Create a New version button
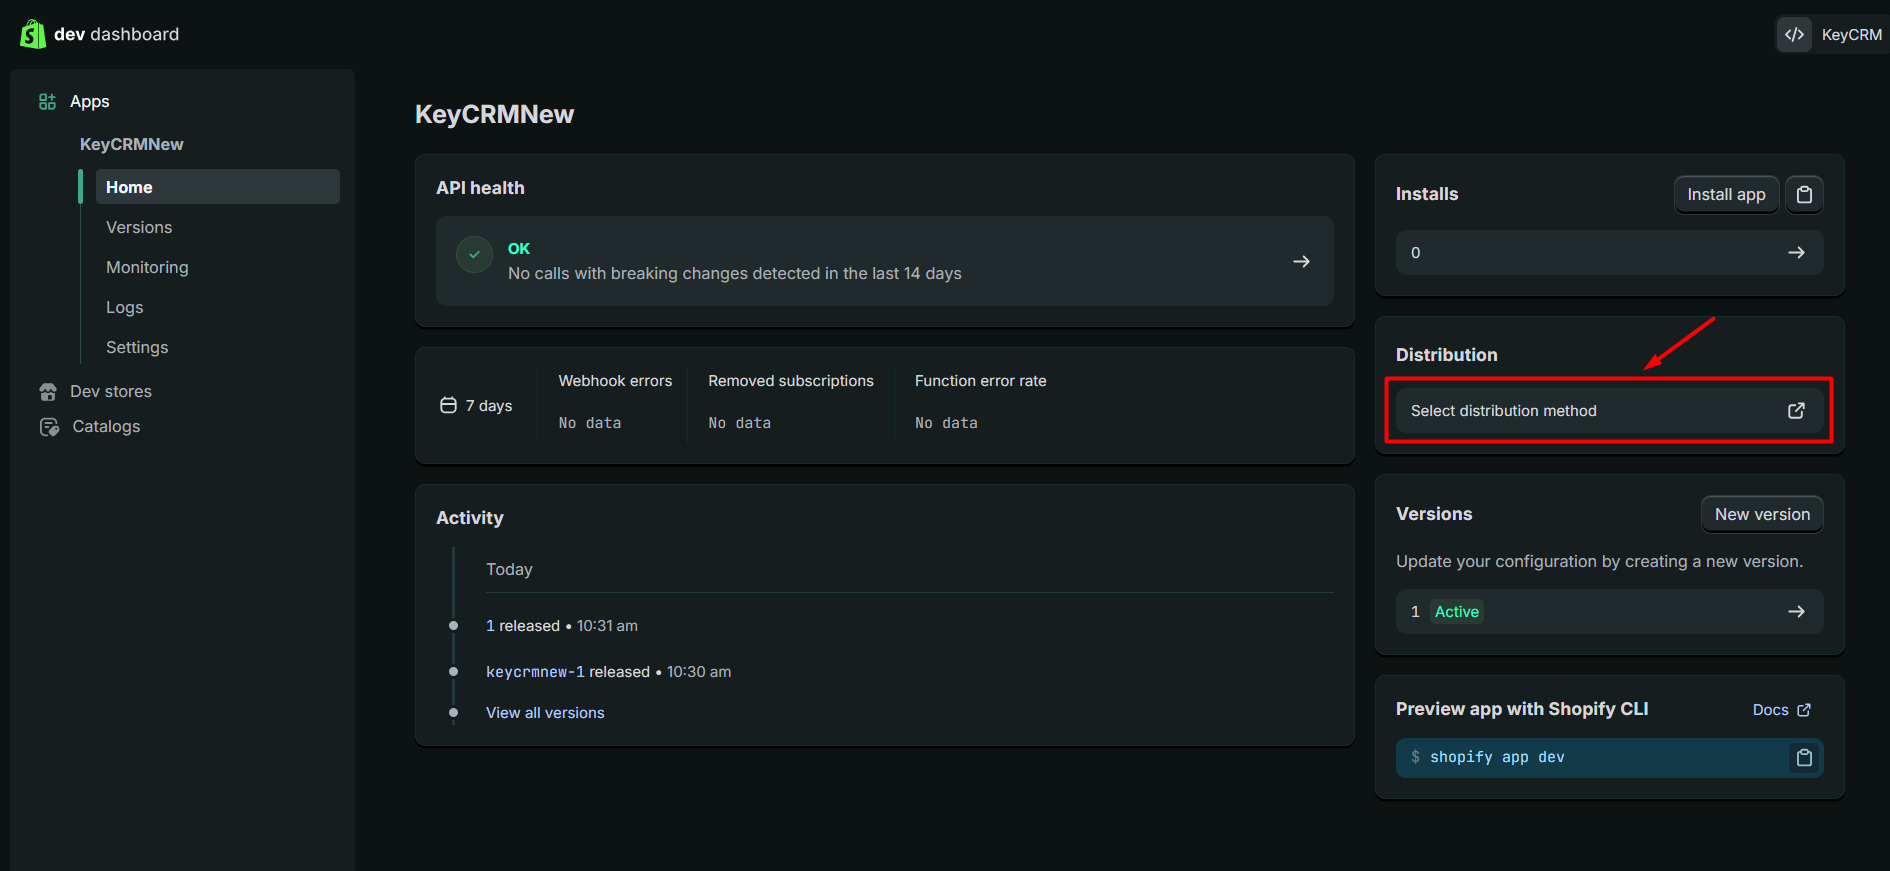 coord(1762,514)
